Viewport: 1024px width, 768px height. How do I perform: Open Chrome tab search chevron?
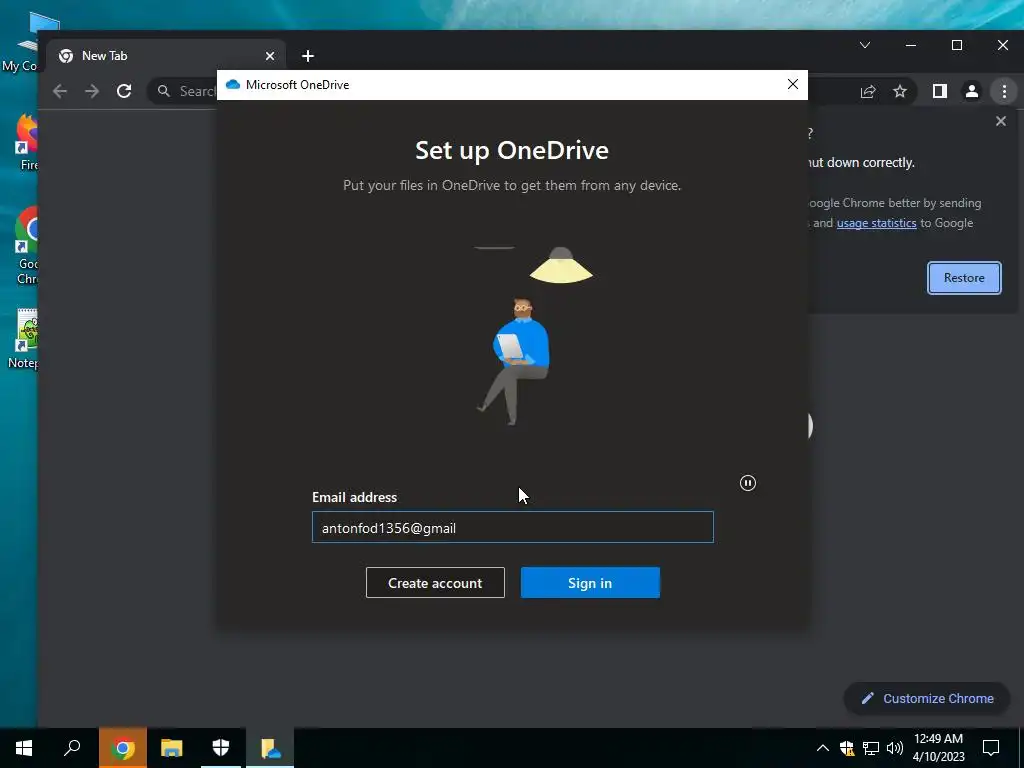pyautogui.click(x=865, y=45)
